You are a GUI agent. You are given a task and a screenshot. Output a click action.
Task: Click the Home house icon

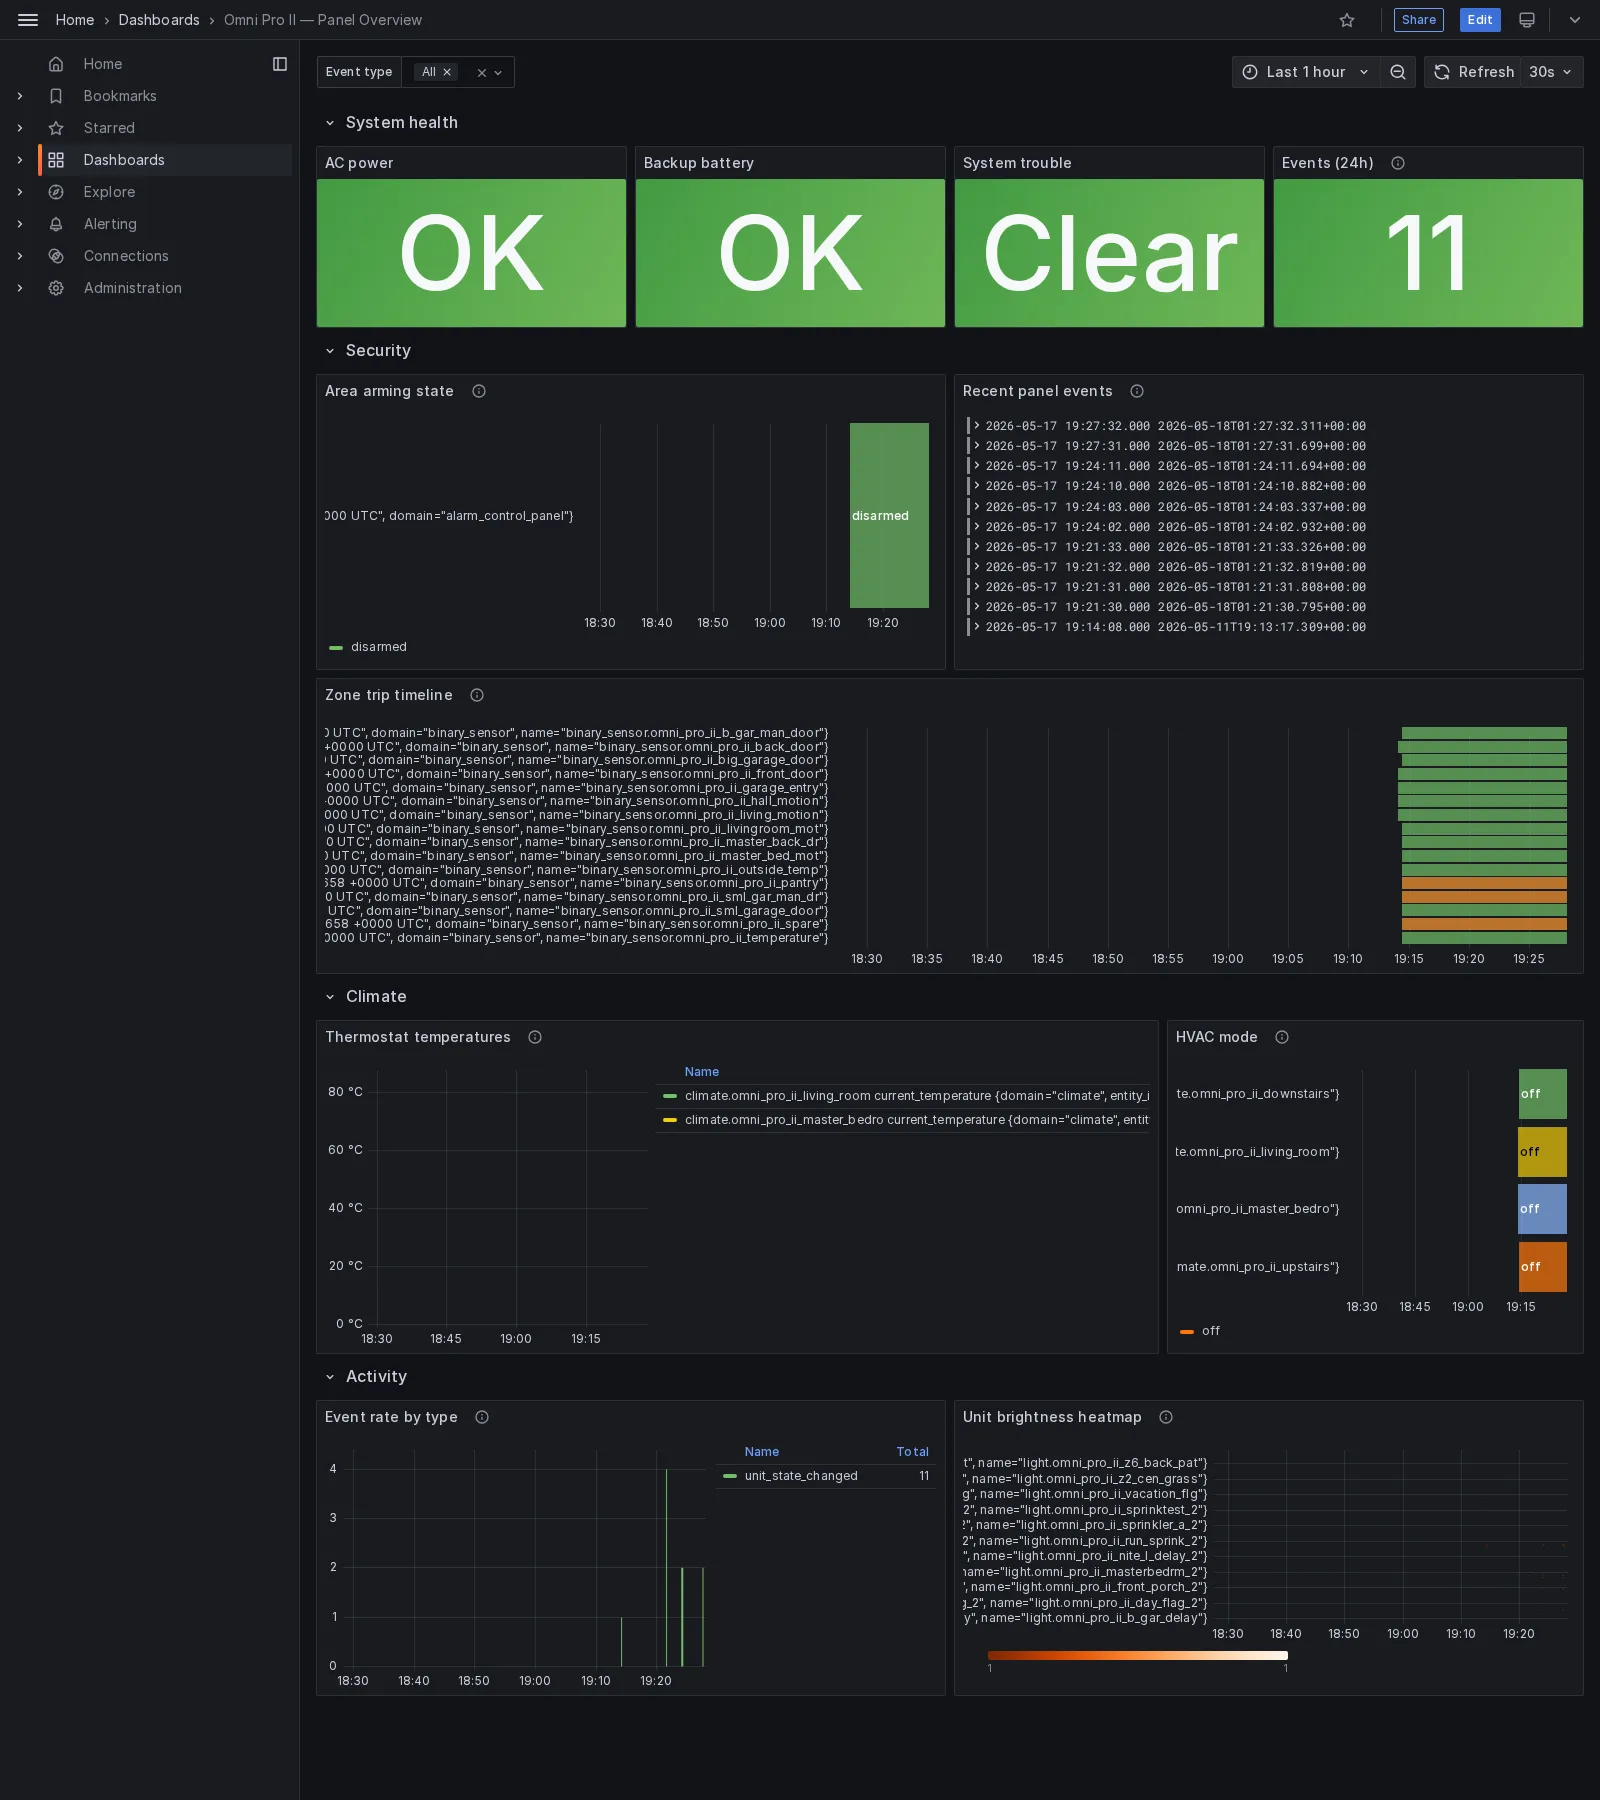[x=56, y=64]
